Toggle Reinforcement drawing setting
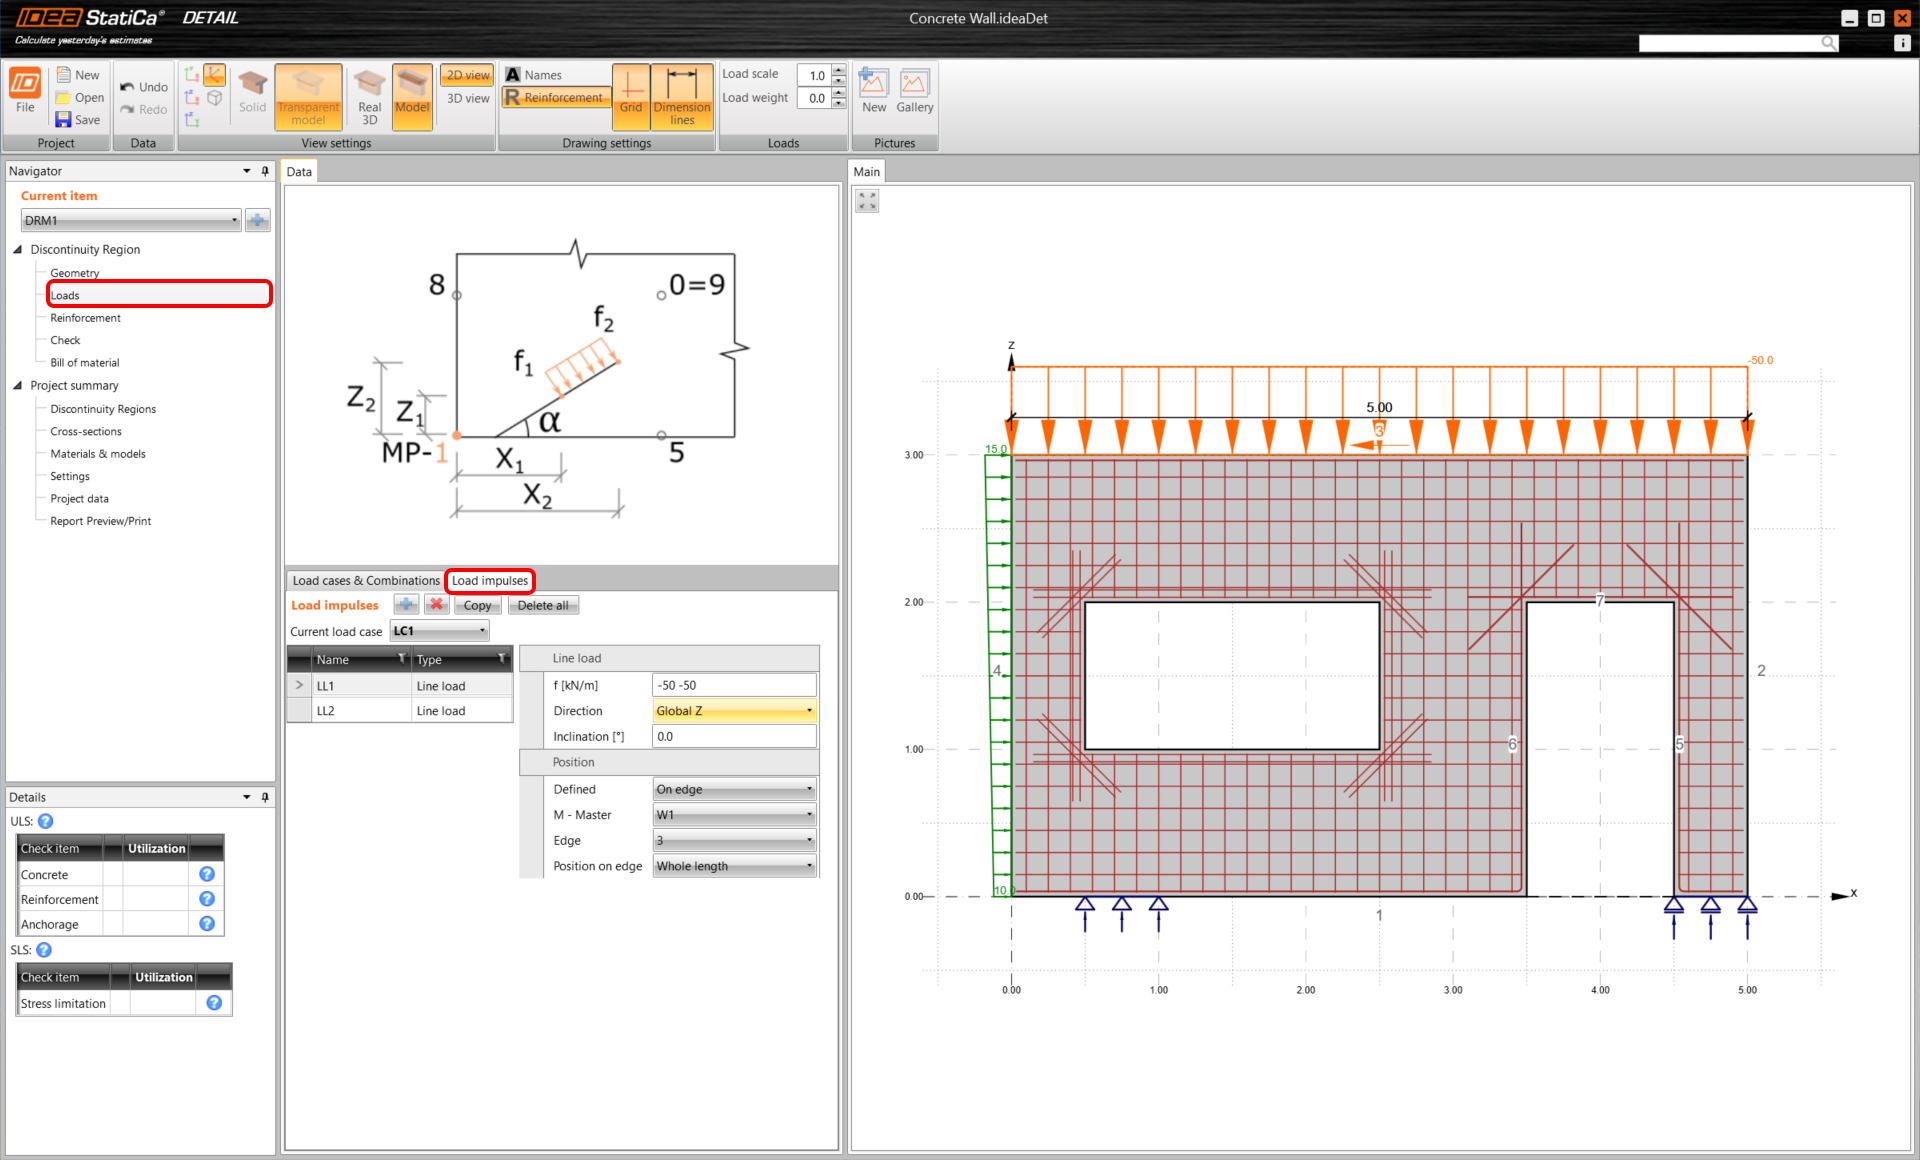1920x1160 pixels. (x=556, y=98)
